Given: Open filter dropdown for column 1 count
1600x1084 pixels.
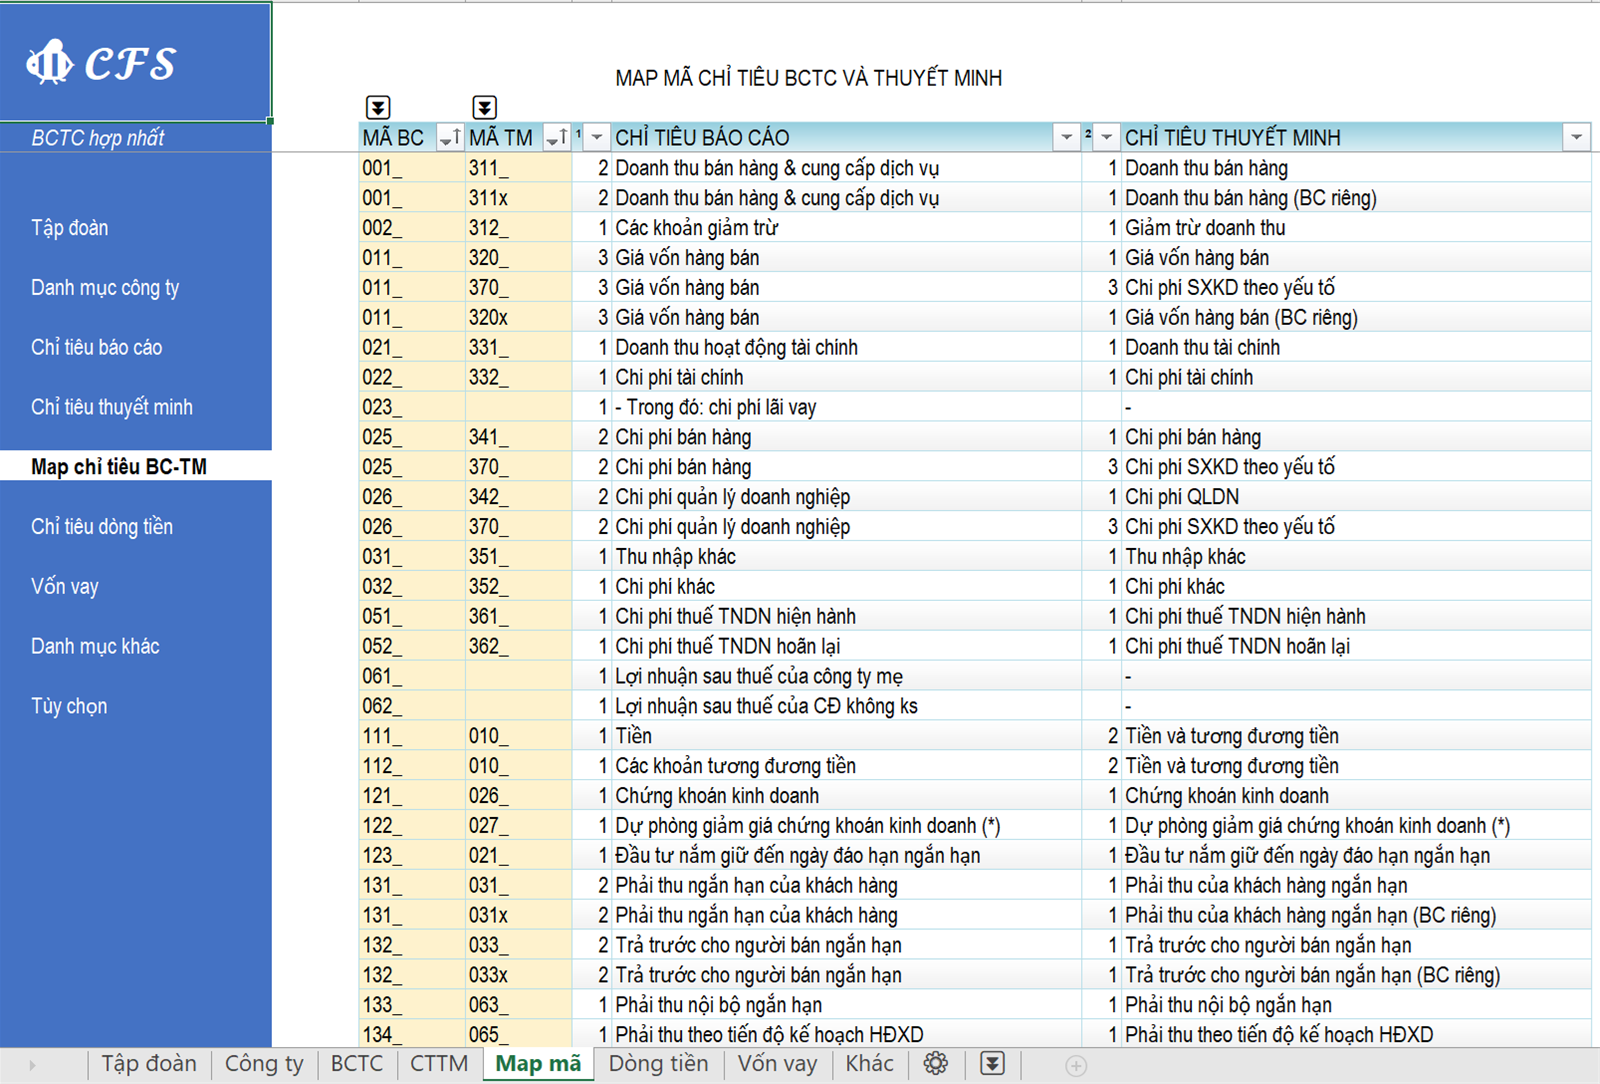Looking at the screenshot, I should (x=597, y=138).
